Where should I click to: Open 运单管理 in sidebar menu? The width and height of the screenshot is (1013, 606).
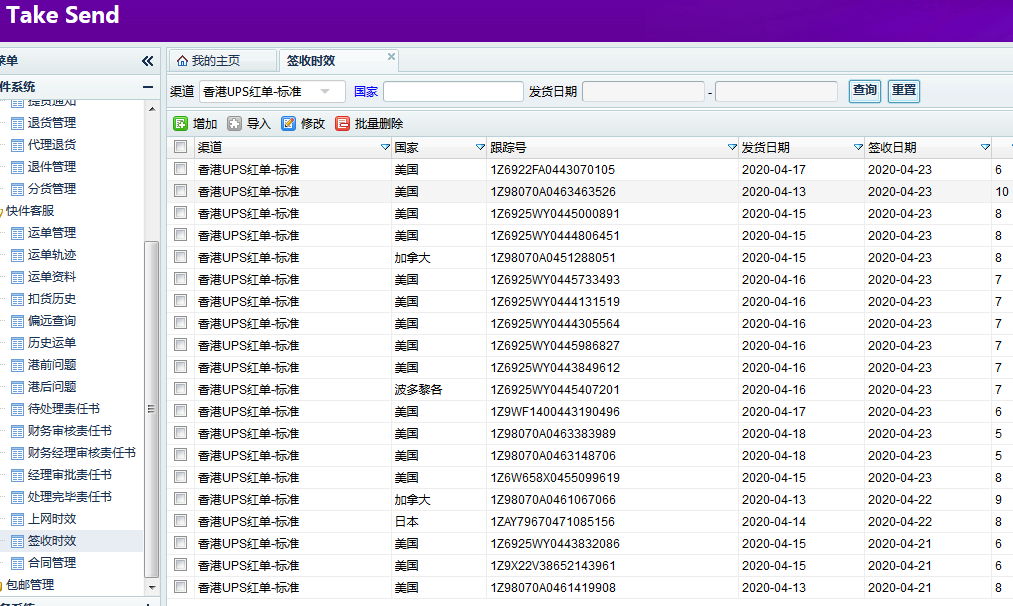(x=51, y=233)
